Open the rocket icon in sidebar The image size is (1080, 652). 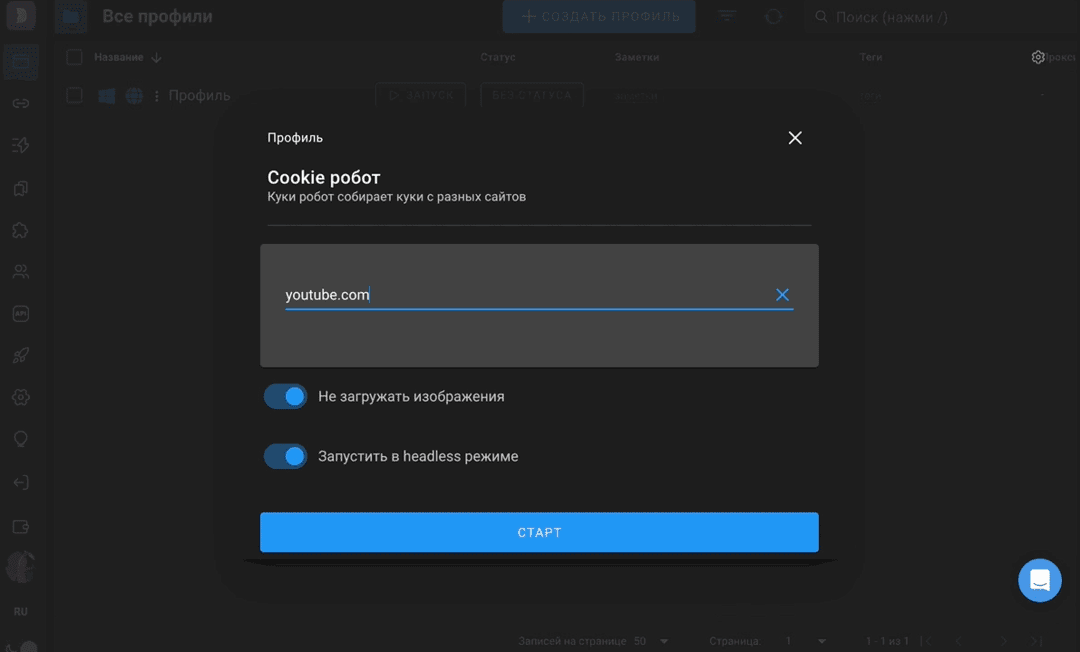coord(20,355)
